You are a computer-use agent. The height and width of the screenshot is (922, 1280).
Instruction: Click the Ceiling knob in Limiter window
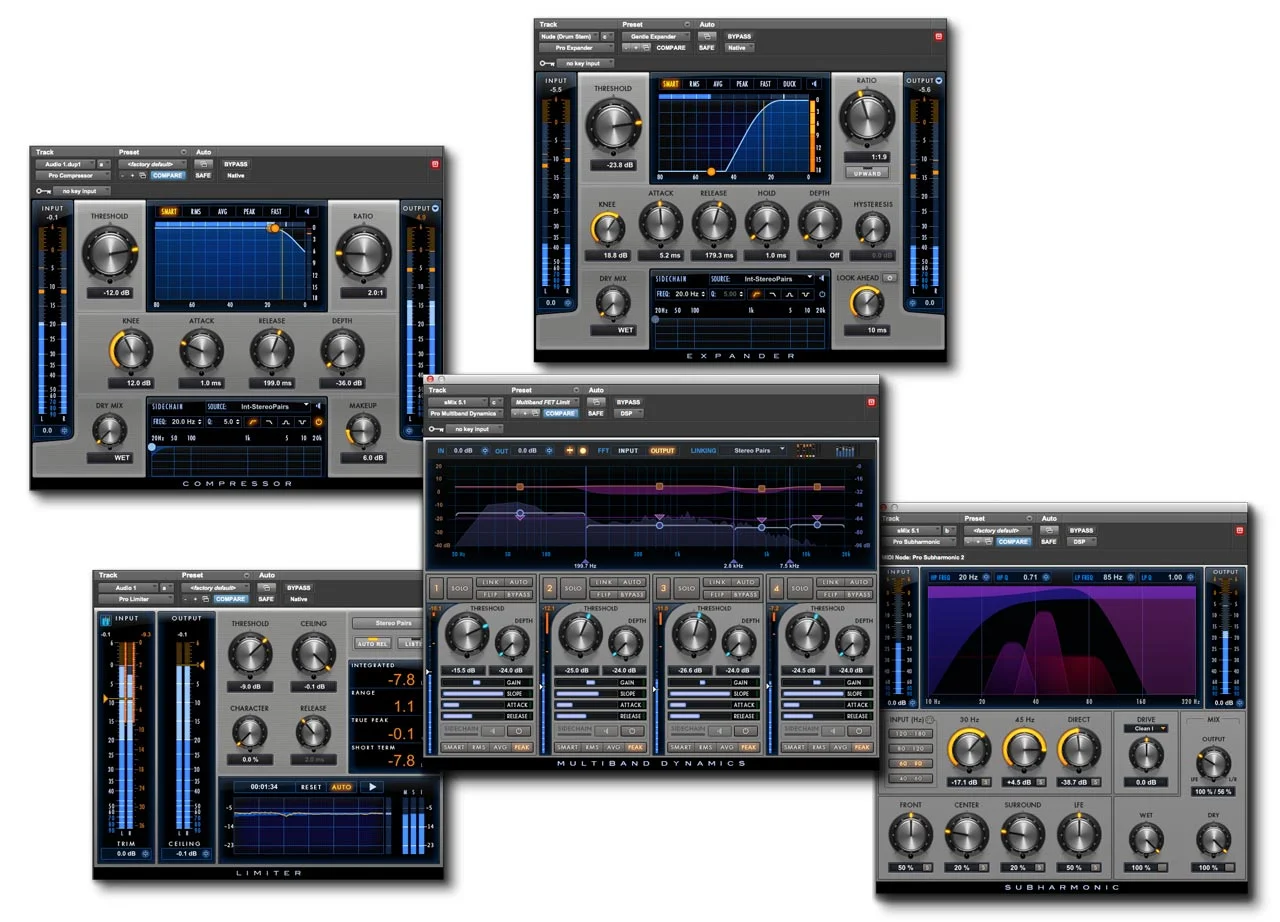313,654
